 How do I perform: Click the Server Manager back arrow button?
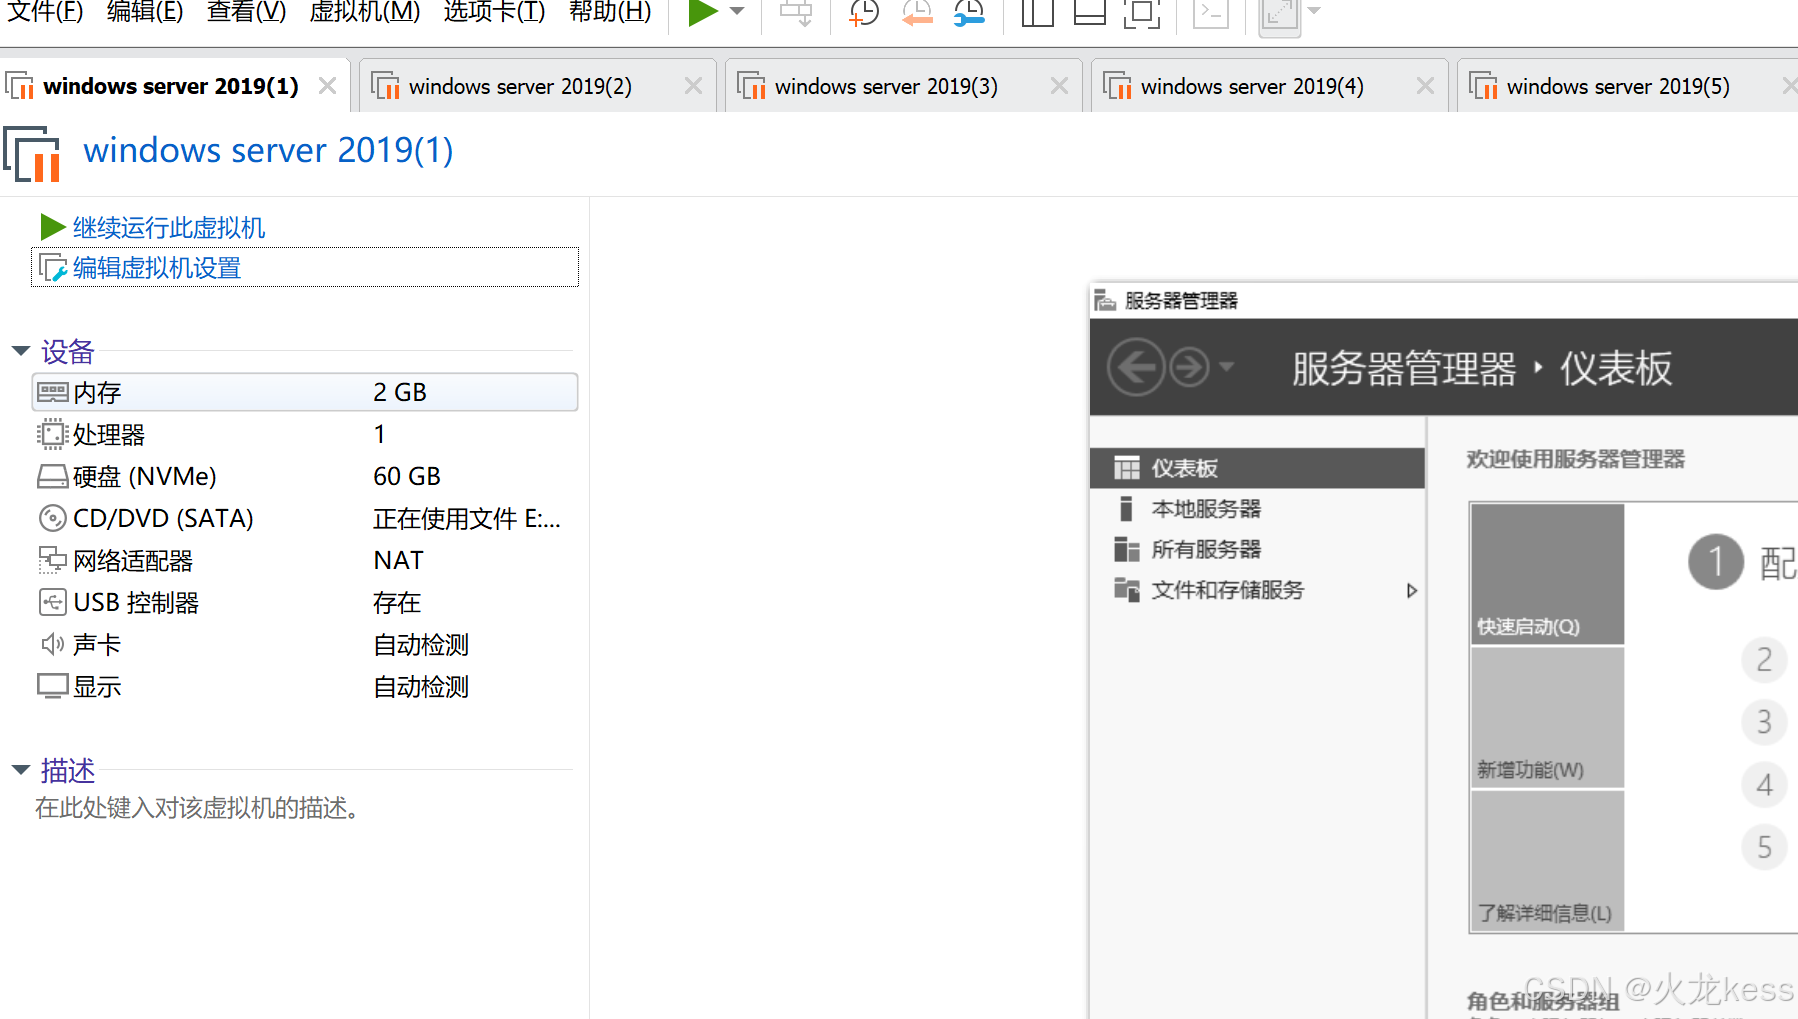[x=1136, y=367]
